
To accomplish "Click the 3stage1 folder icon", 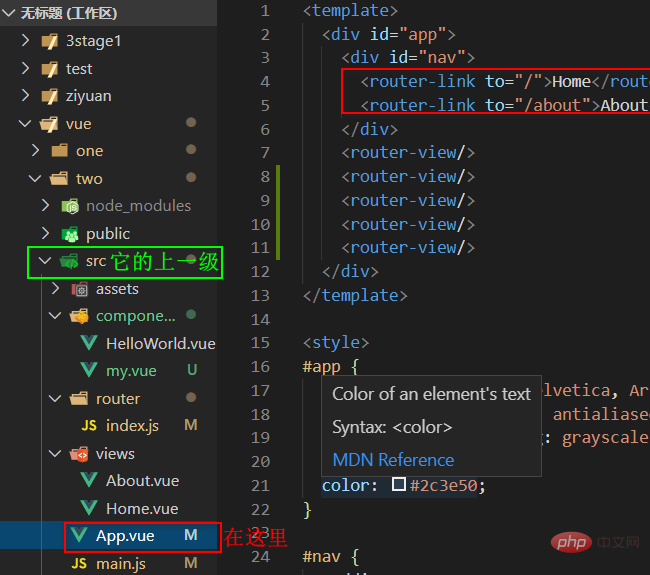I will (x=50, y=41).
